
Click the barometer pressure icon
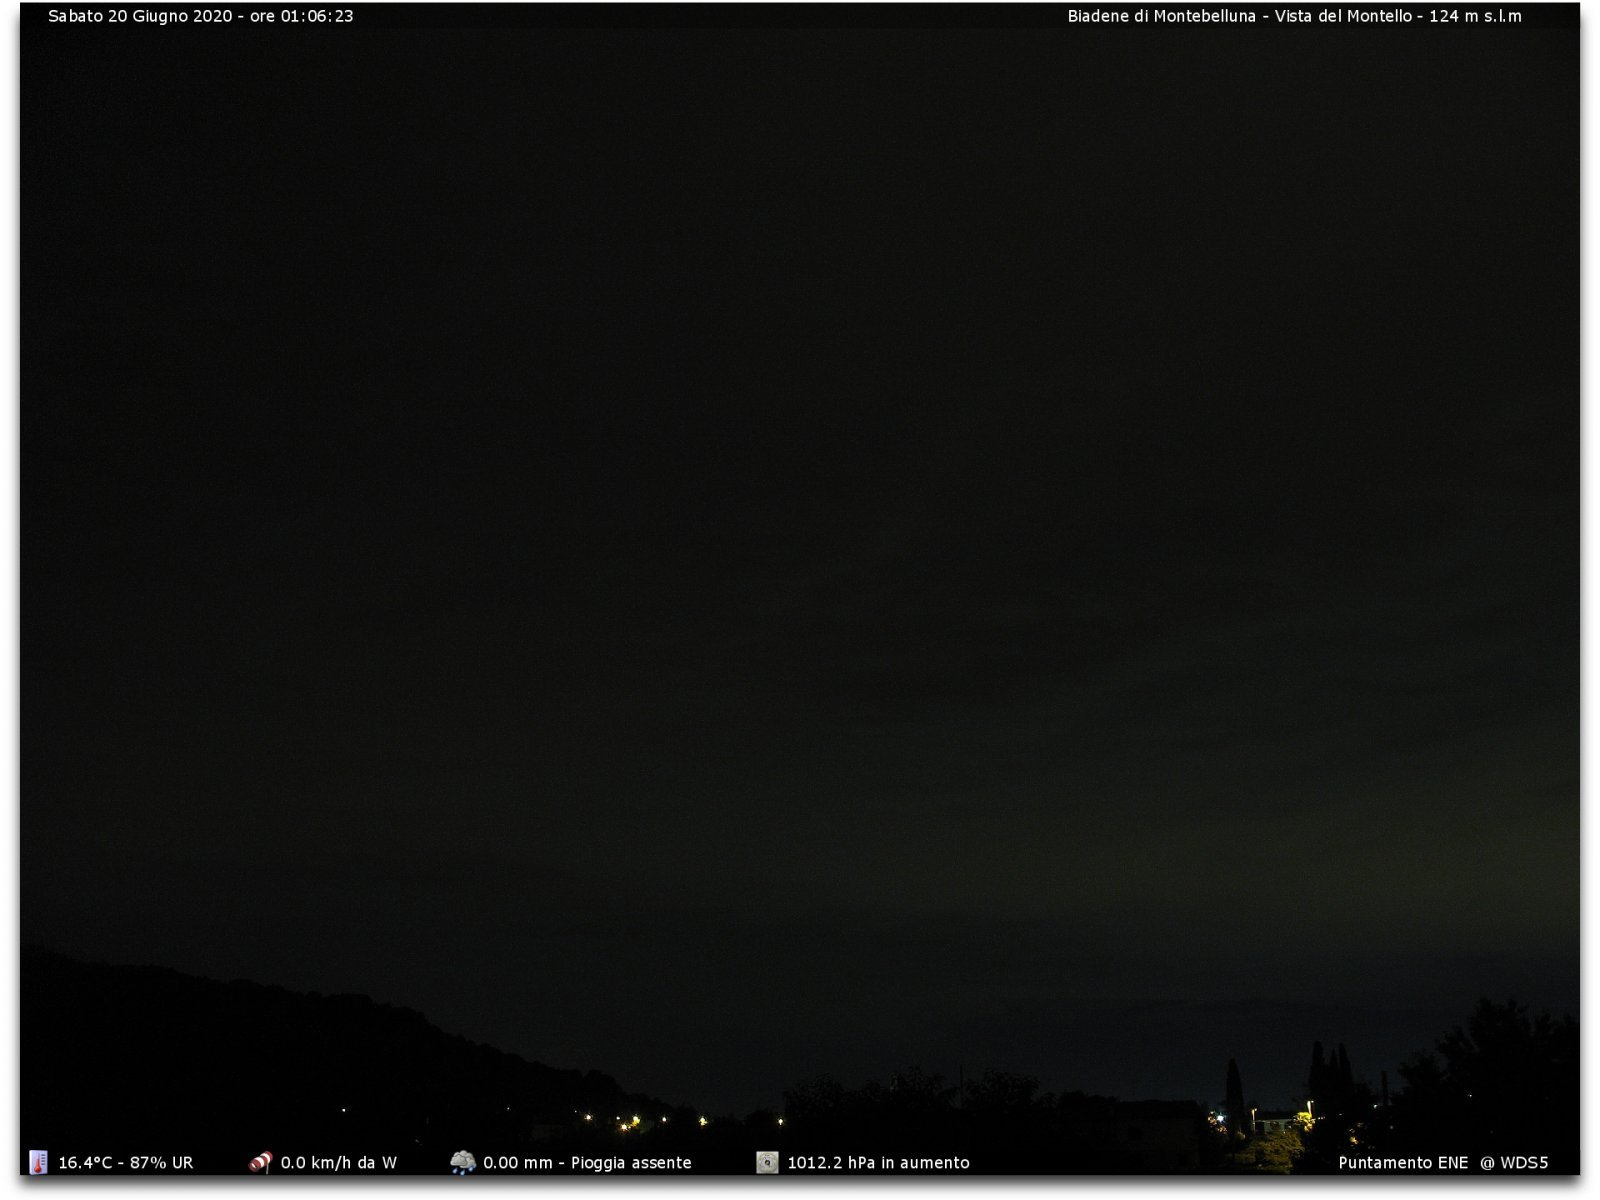pyautogui.click(x=767, y=1162)
